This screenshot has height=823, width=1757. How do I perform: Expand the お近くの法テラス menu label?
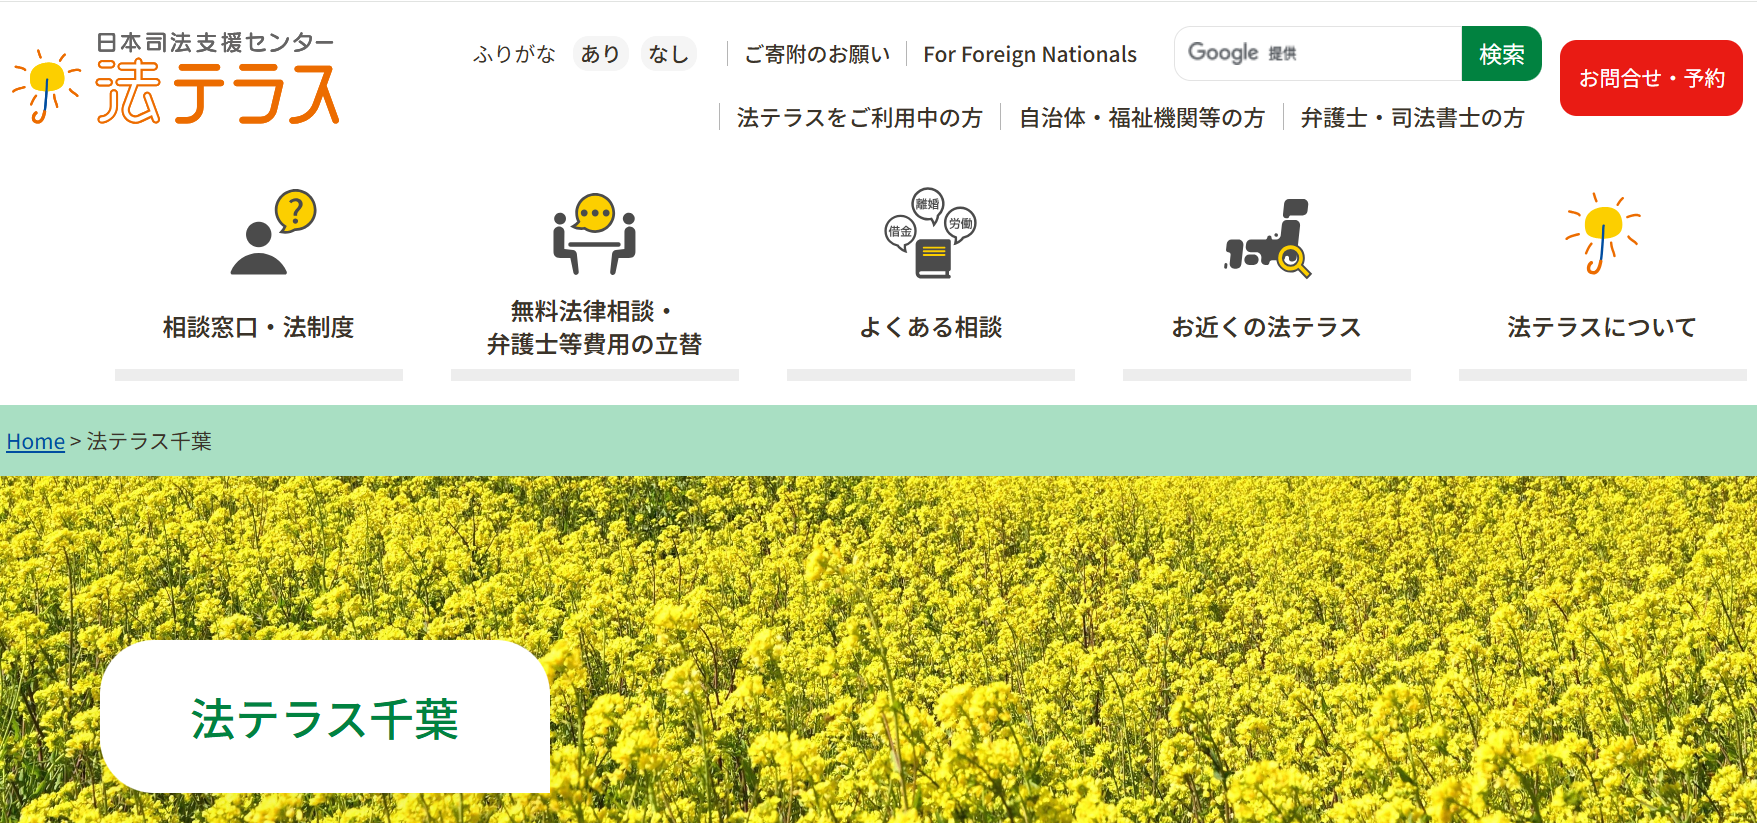[x=1266, y=327]
